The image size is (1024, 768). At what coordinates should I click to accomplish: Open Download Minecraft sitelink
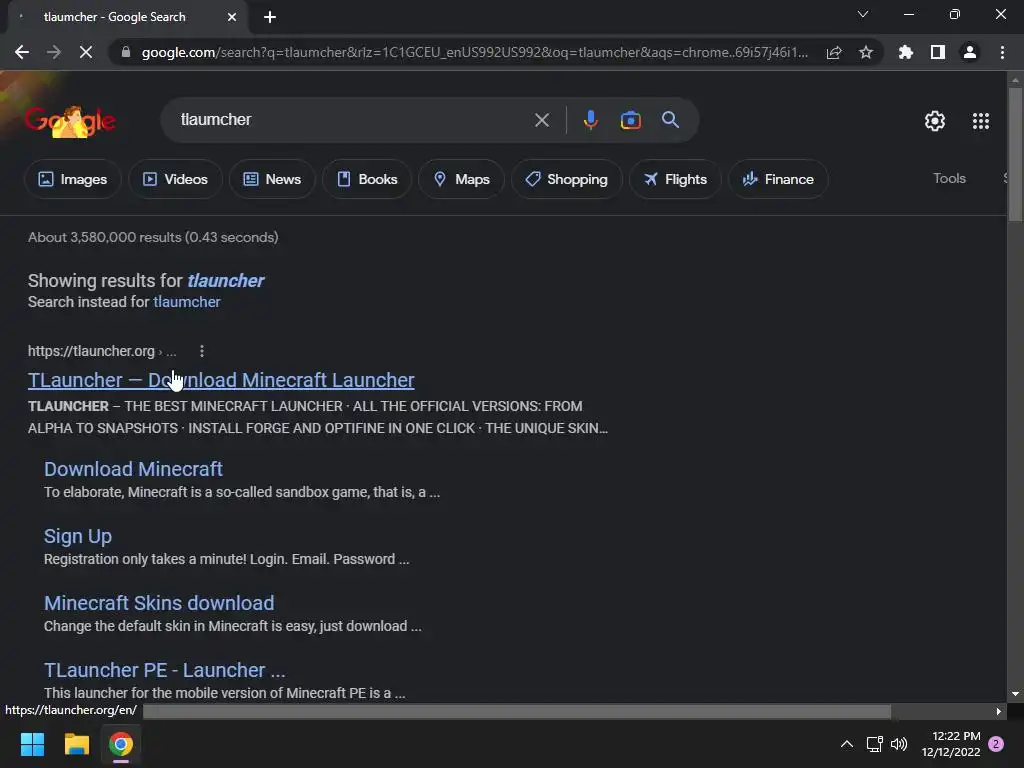[133, 469]
